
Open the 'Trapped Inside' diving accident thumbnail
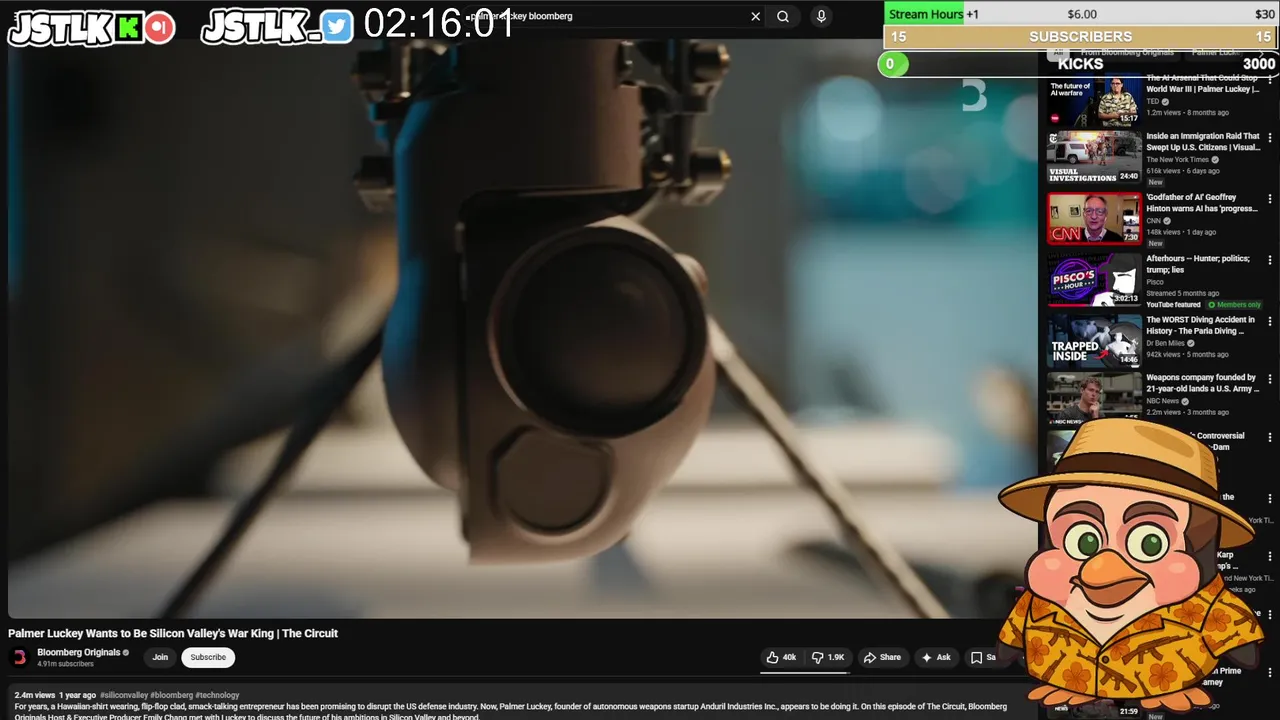[1094, 341]
